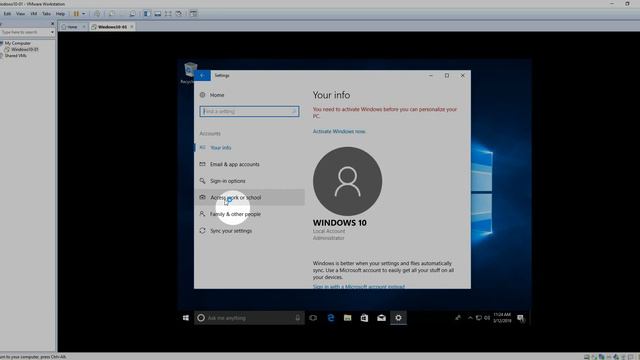Click Activate Windows now link
The image size is (640, 360).
coord(339,131)
